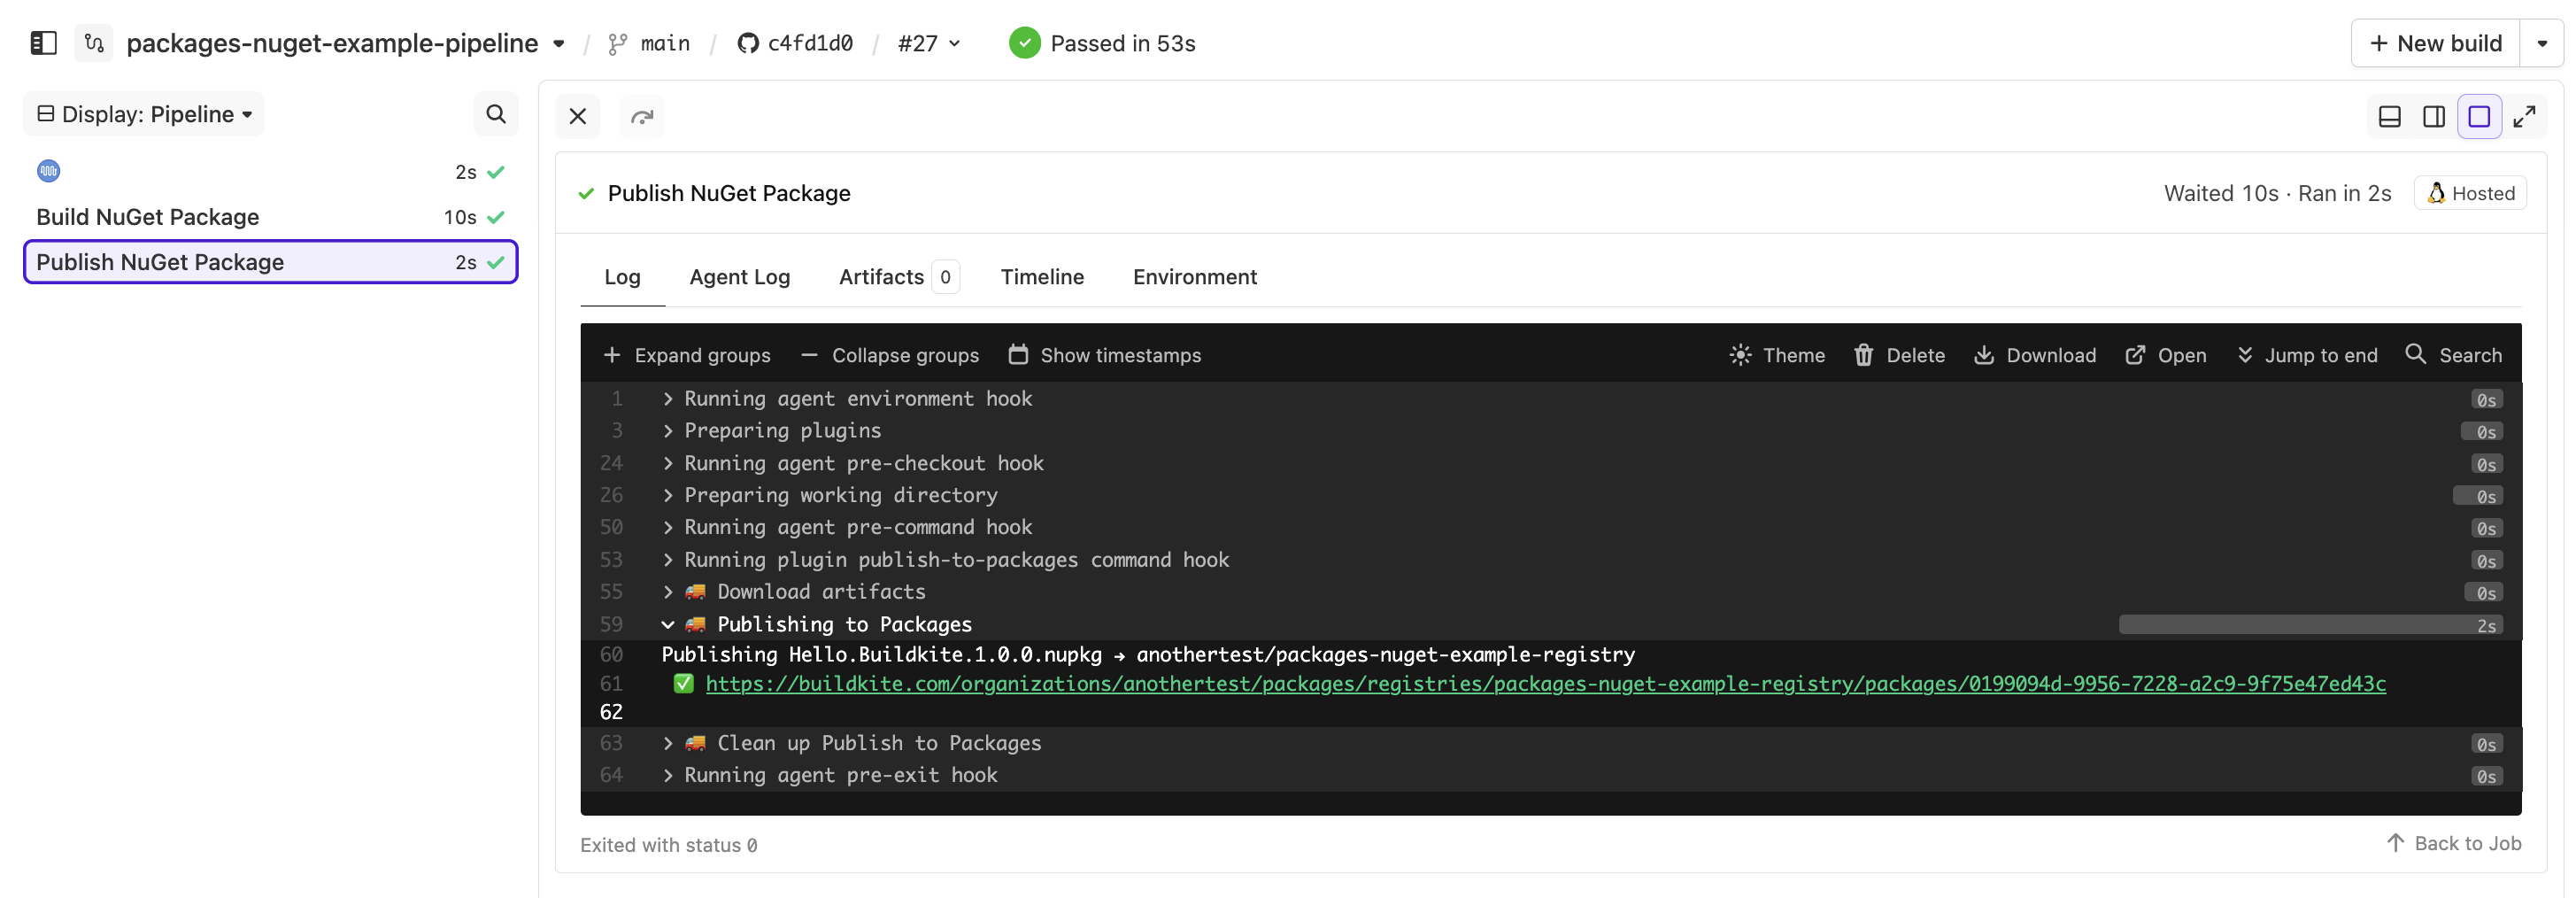Open the log Search
Screen dimensions: 2576x898
(2454, 355)
